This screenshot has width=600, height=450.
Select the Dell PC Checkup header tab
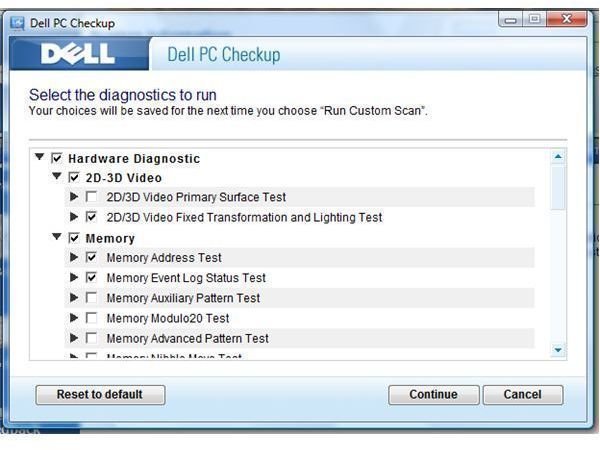click(216, 55)
